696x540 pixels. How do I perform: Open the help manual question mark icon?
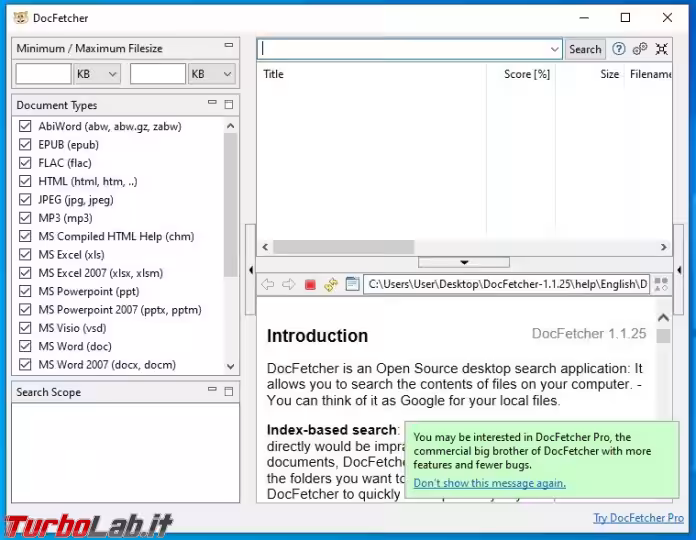(x=619, y=49)
